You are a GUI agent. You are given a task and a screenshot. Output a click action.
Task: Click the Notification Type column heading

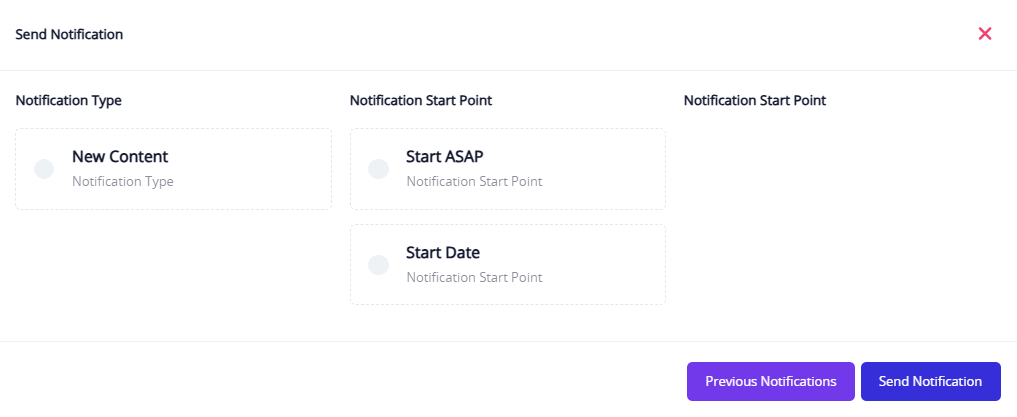coord(69,100)
